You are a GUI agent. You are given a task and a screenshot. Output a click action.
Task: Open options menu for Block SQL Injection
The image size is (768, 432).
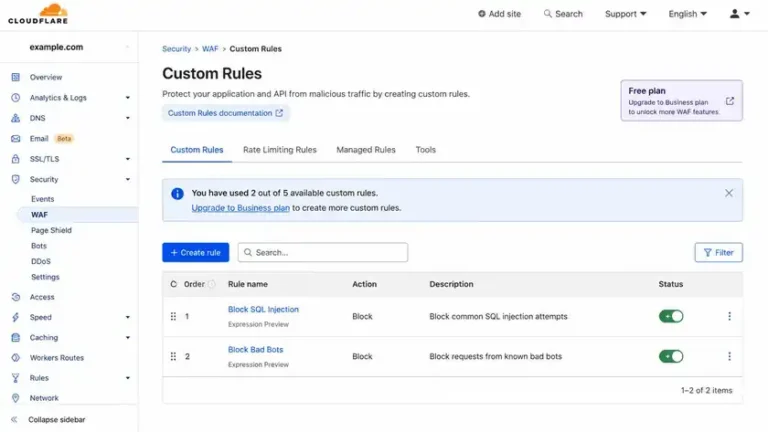pos(729,316)
